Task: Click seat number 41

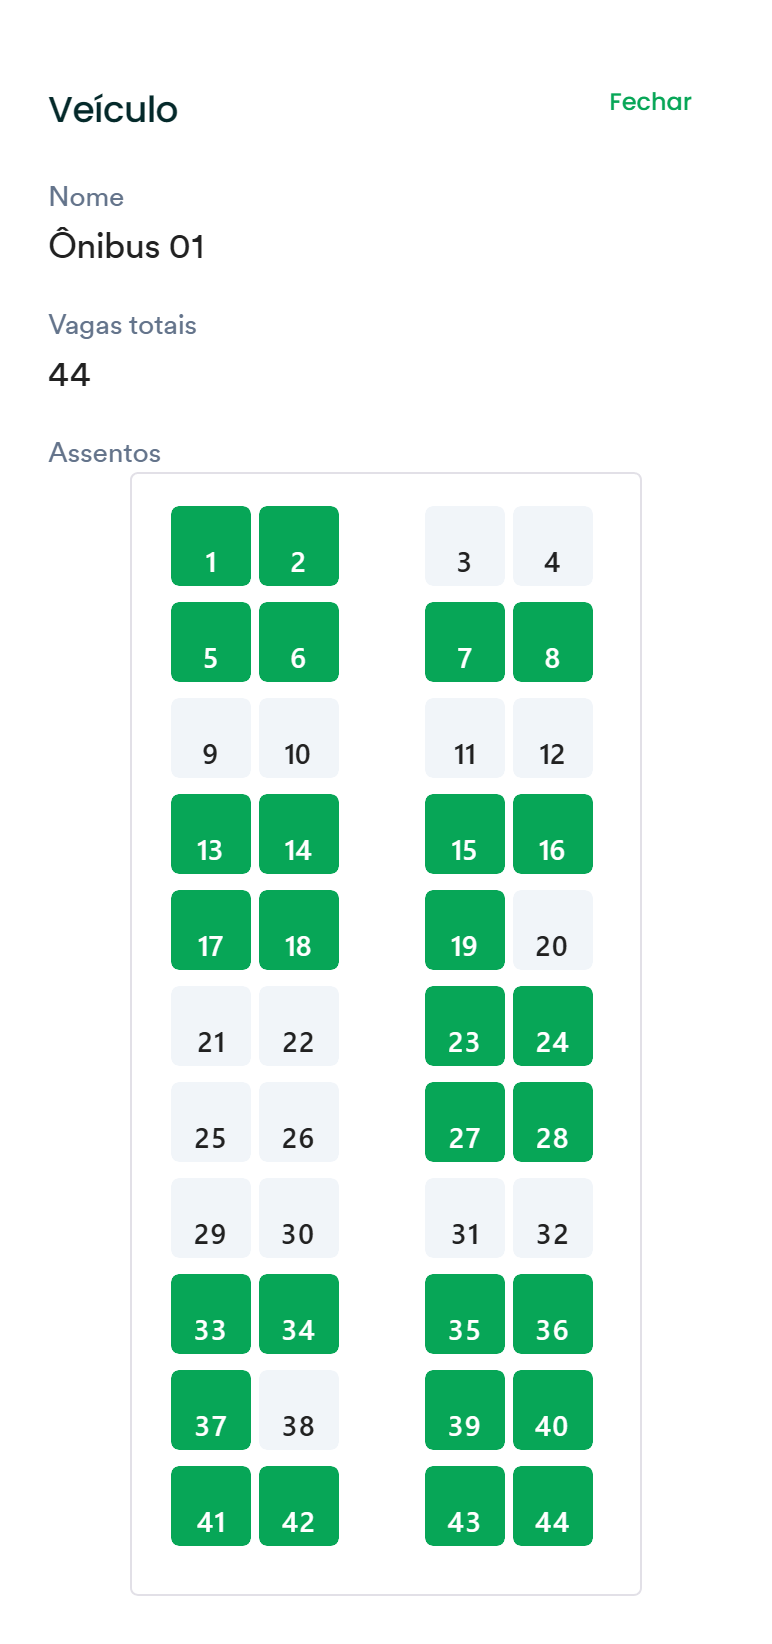Action: (x=211, y=1506)
